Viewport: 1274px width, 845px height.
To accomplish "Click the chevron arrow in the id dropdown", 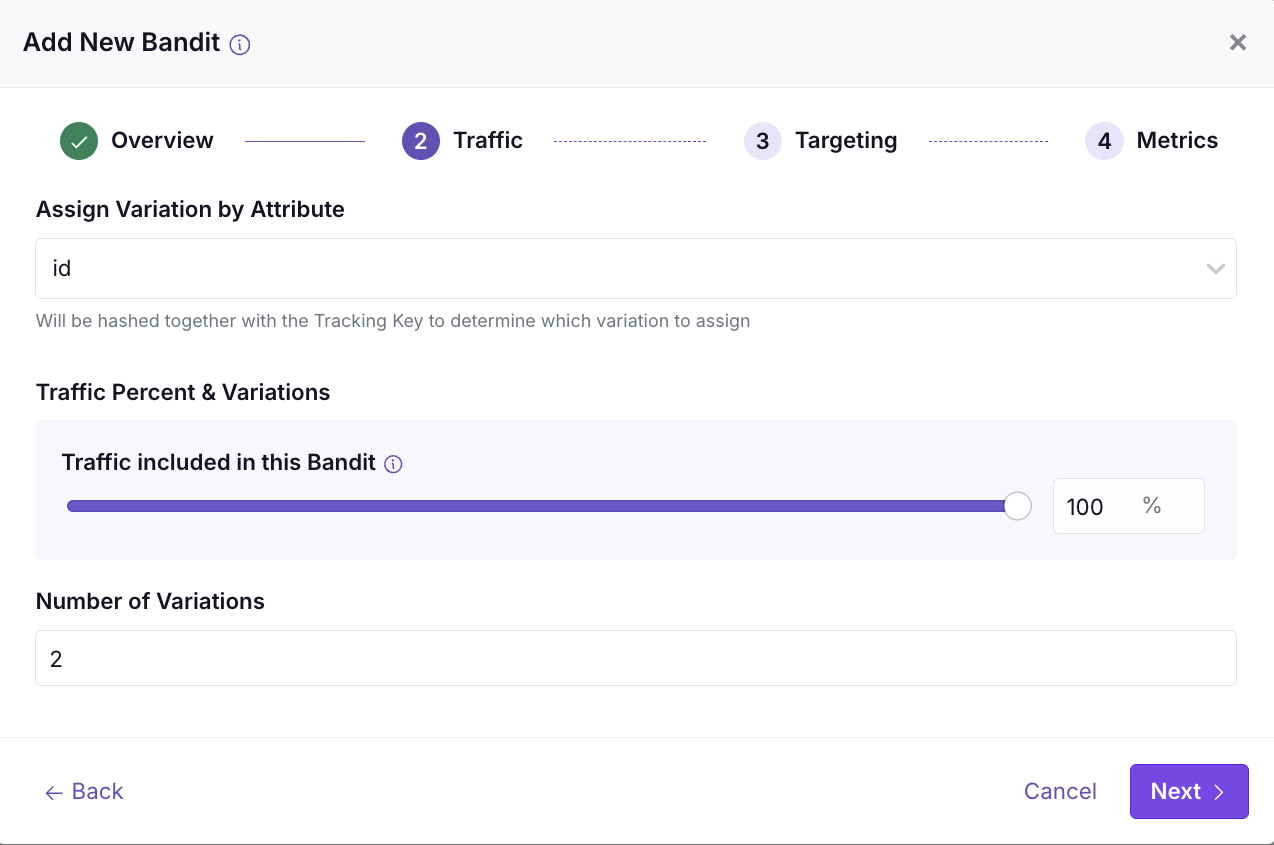I will point(1215,268).
